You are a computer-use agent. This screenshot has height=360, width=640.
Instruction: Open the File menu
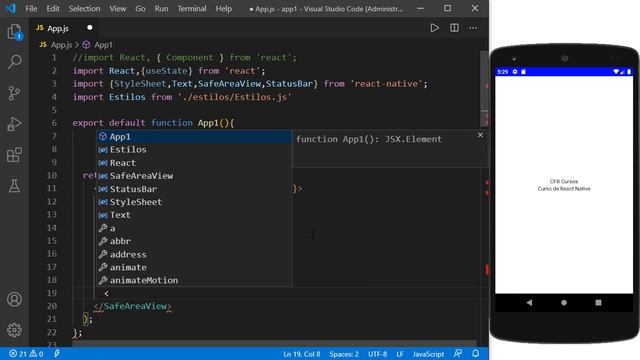(x=31, y=9)
